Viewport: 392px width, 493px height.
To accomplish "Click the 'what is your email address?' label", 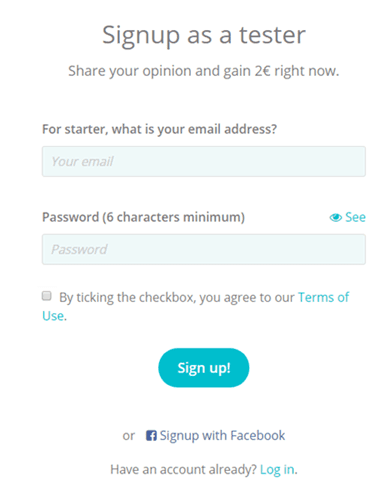I will point(194,129).
